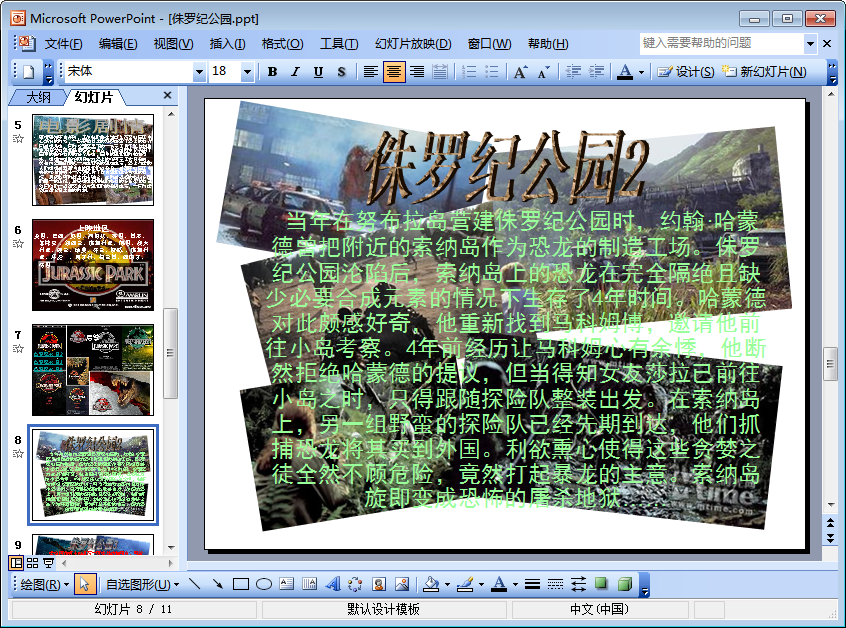
Task: Click the increase indent icon
Action: tap(596, 71)
